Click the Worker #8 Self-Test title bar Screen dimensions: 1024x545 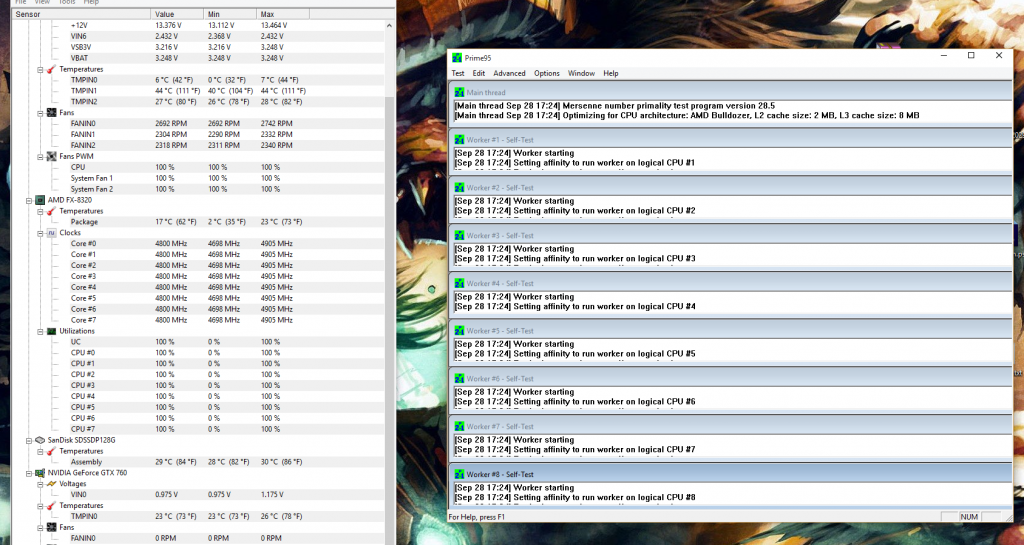tap(730, 475)
